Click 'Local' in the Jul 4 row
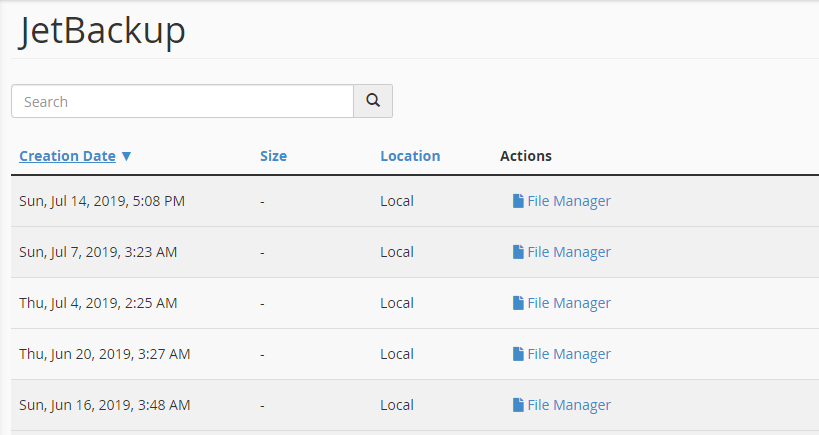Image resolution: width=819 pixels, height=435 pixels. [x=397, y=303]
